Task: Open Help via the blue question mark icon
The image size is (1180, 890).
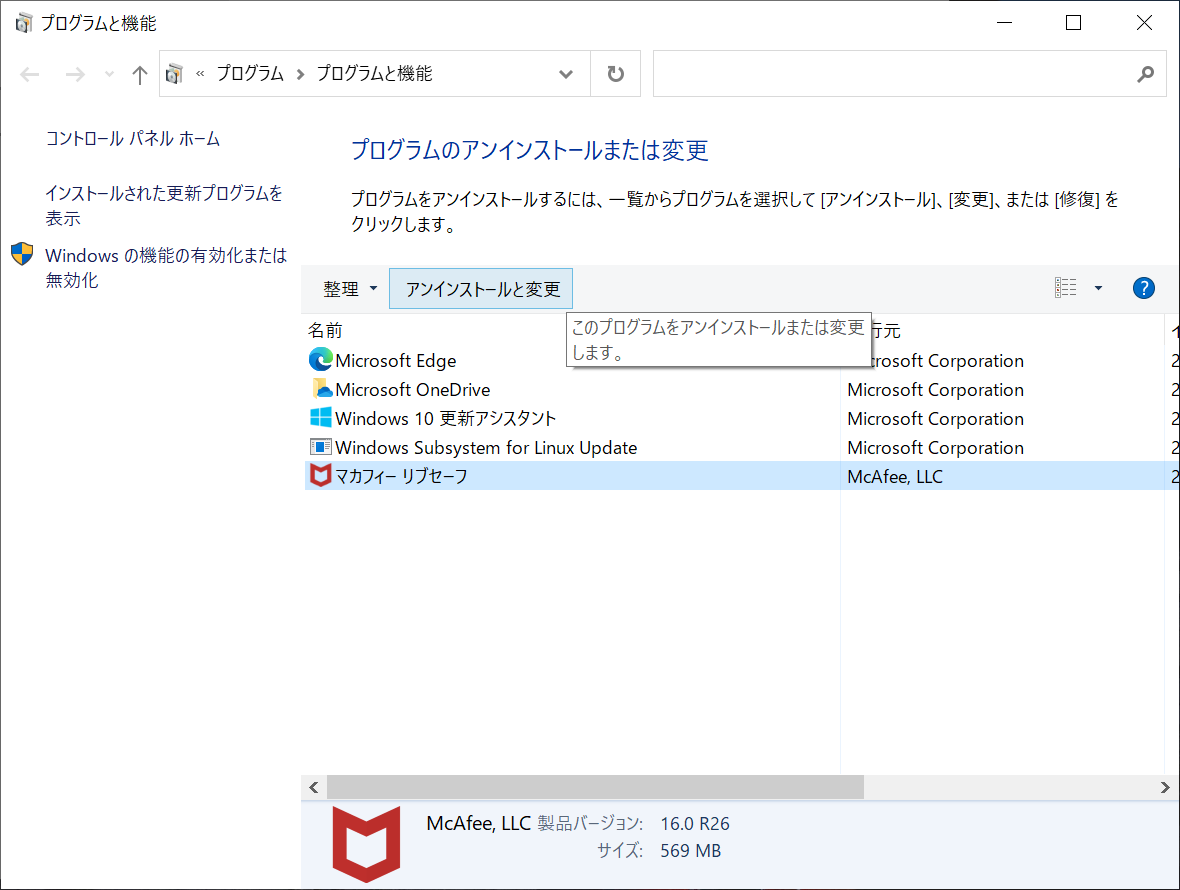Action: point(1143,288)
